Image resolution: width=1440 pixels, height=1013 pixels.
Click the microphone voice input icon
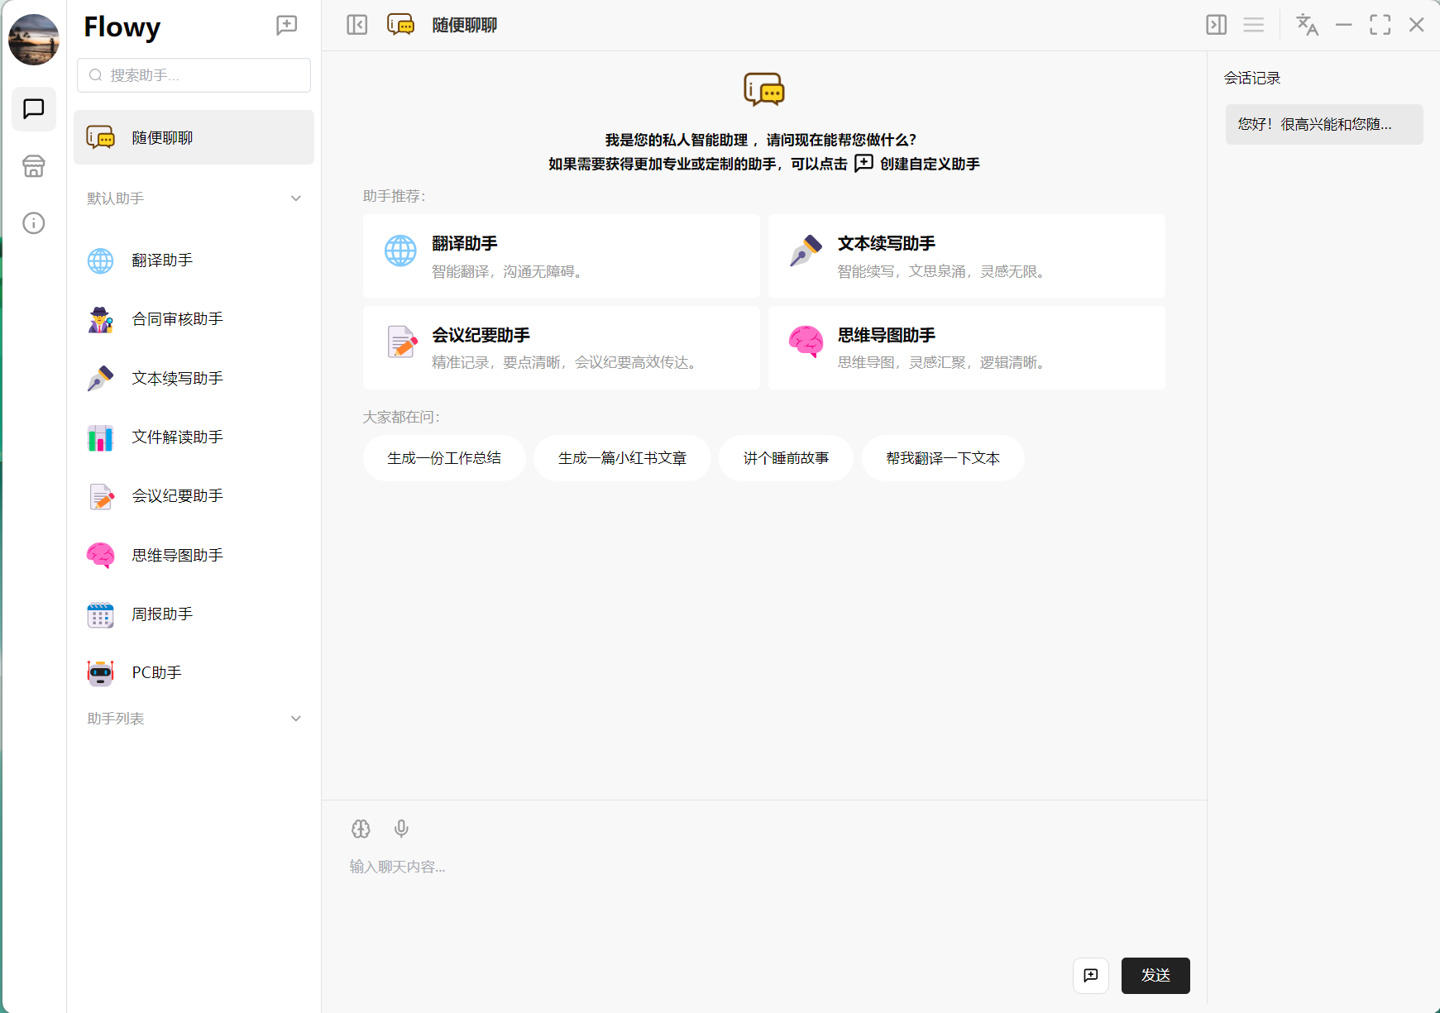[x=401, y=828]
